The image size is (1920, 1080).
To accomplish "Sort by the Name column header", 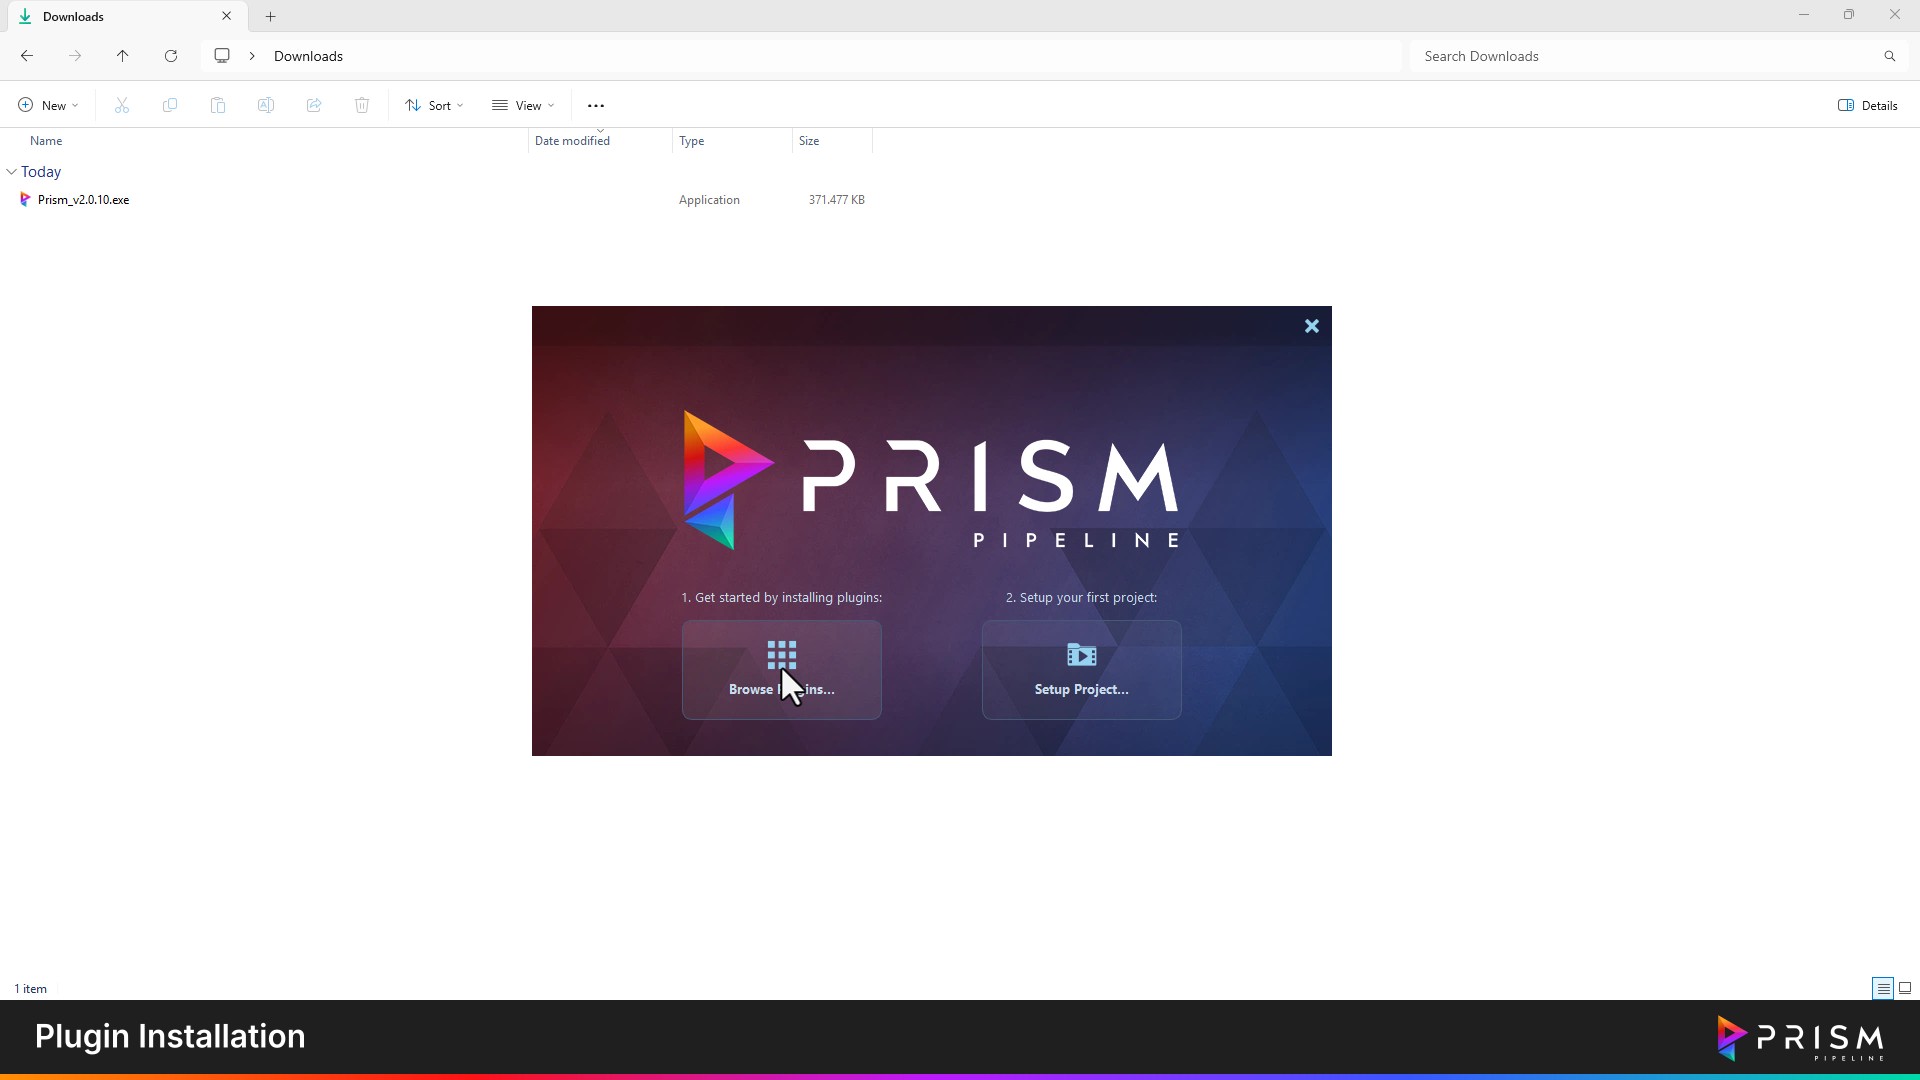I will click(x=46, y=141).
